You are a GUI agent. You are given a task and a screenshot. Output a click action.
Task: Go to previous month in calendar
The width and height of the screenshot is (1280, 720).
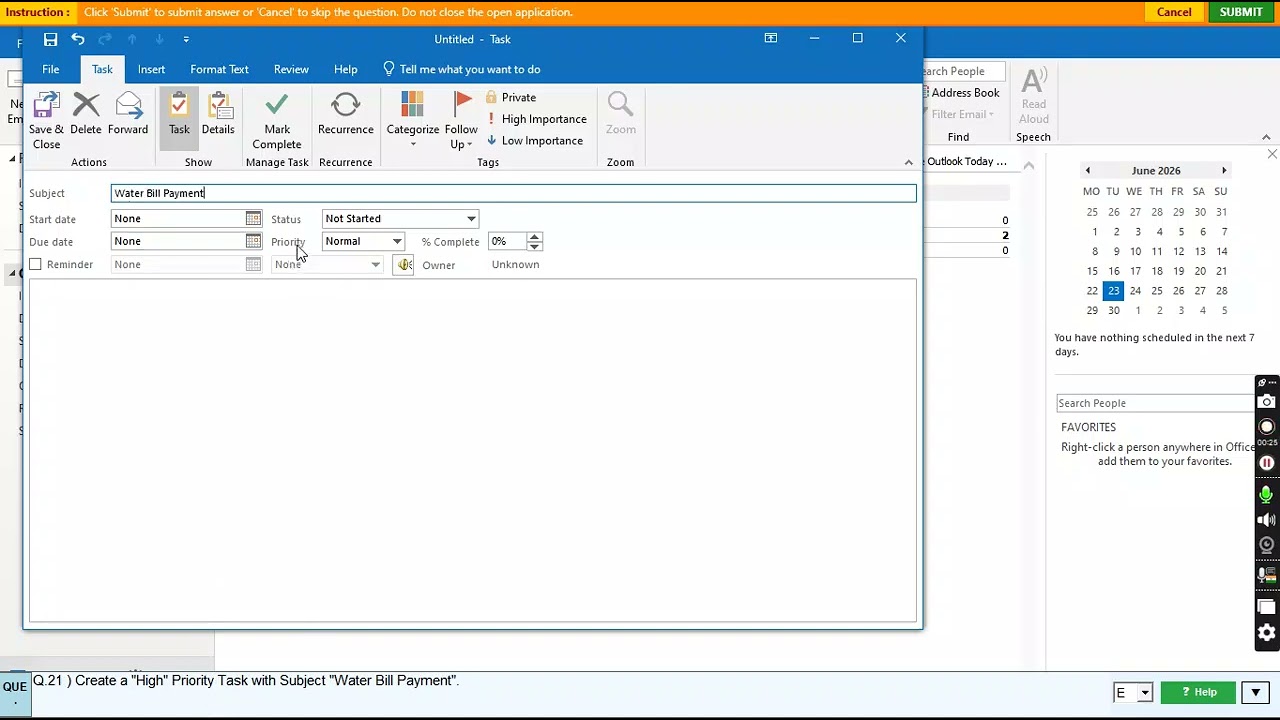1088,171
